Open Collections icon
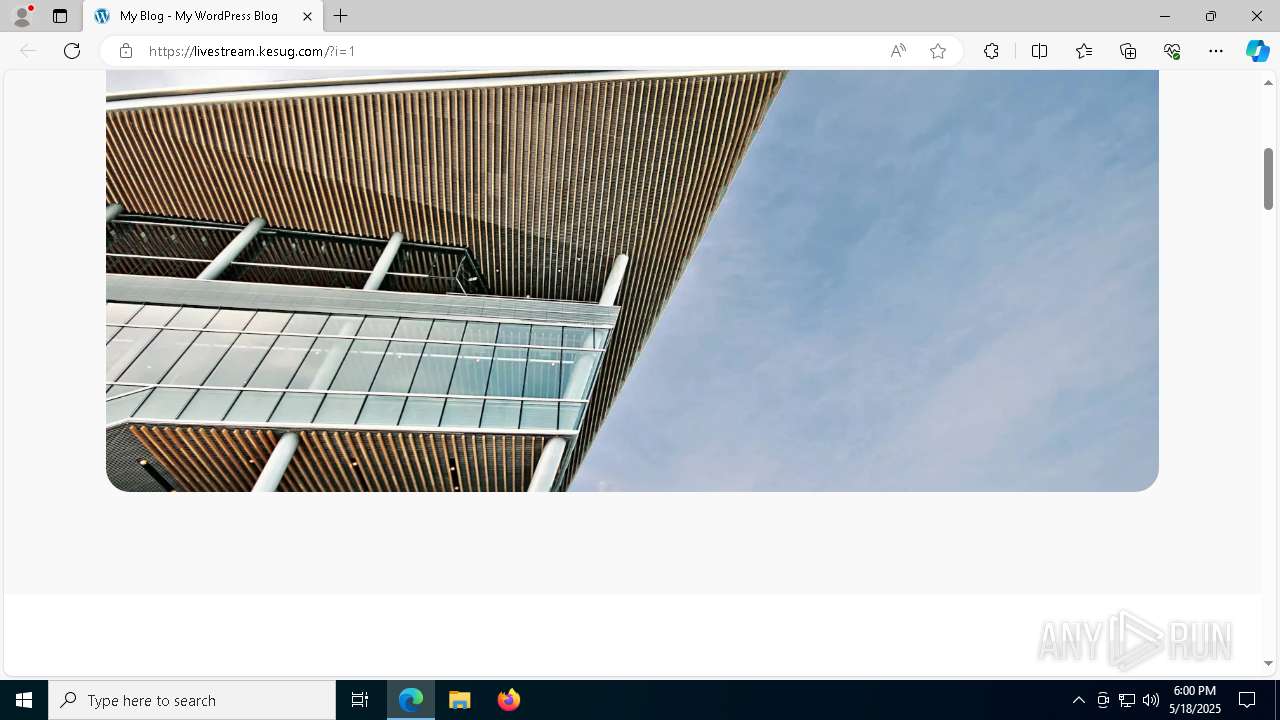1280x720 pixels. click(1128, 51)
